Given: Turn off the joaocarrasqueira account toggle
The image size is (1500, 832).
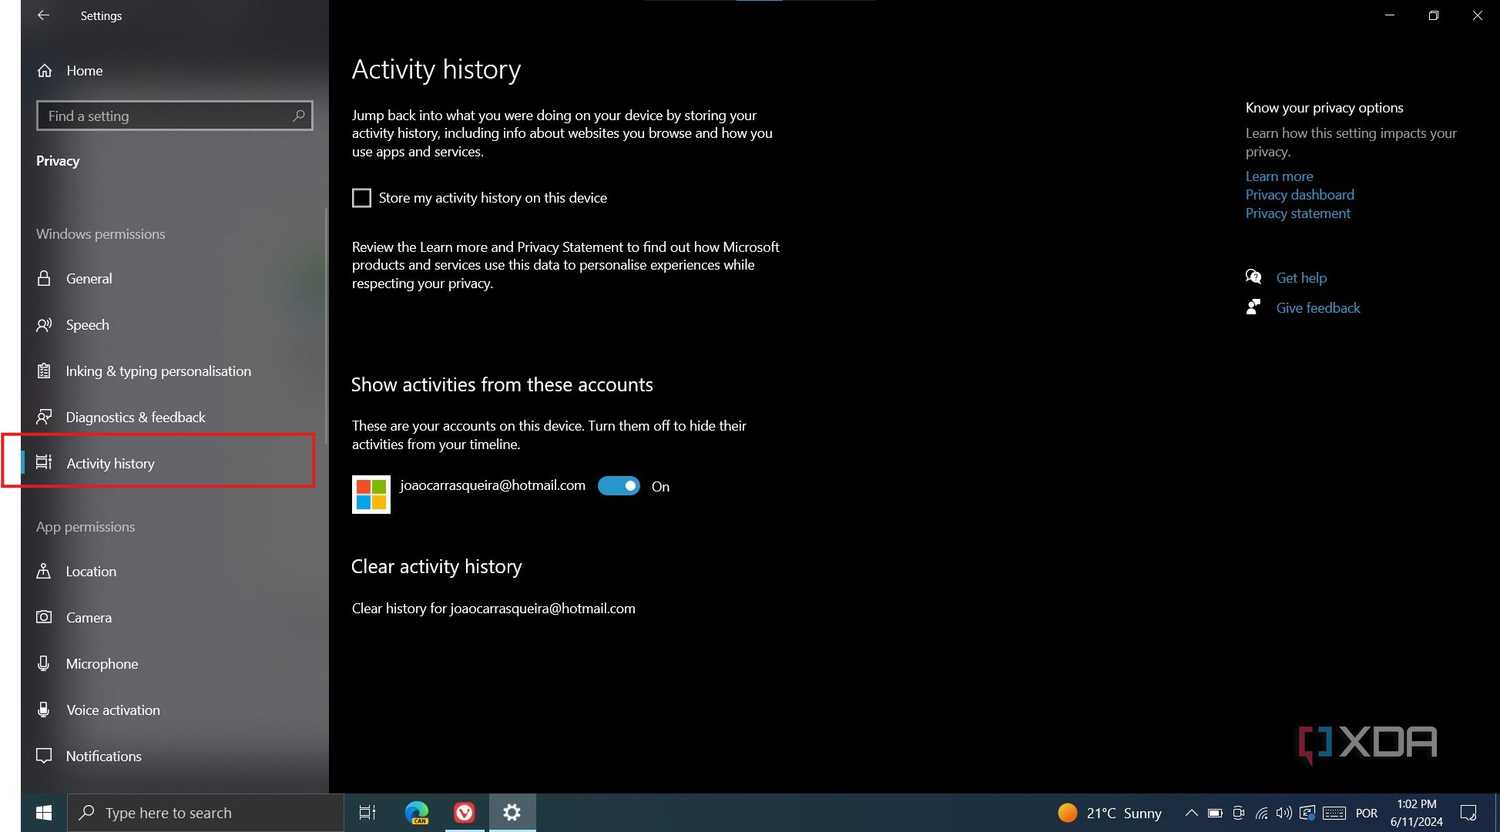Looking at the screenshot, I should (x=619, y=486).
